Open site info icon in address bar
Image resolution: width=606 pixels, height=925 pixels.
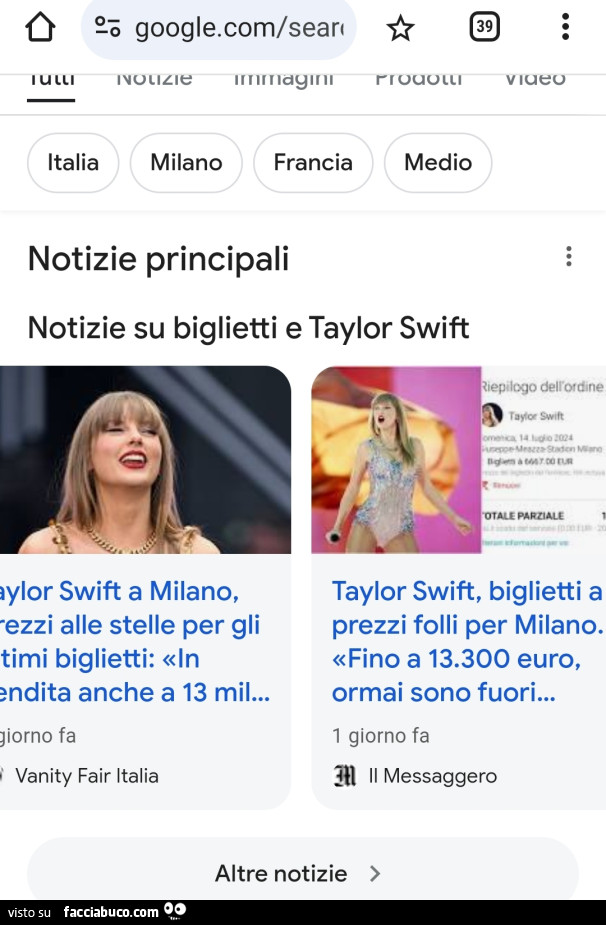(108, 28)
